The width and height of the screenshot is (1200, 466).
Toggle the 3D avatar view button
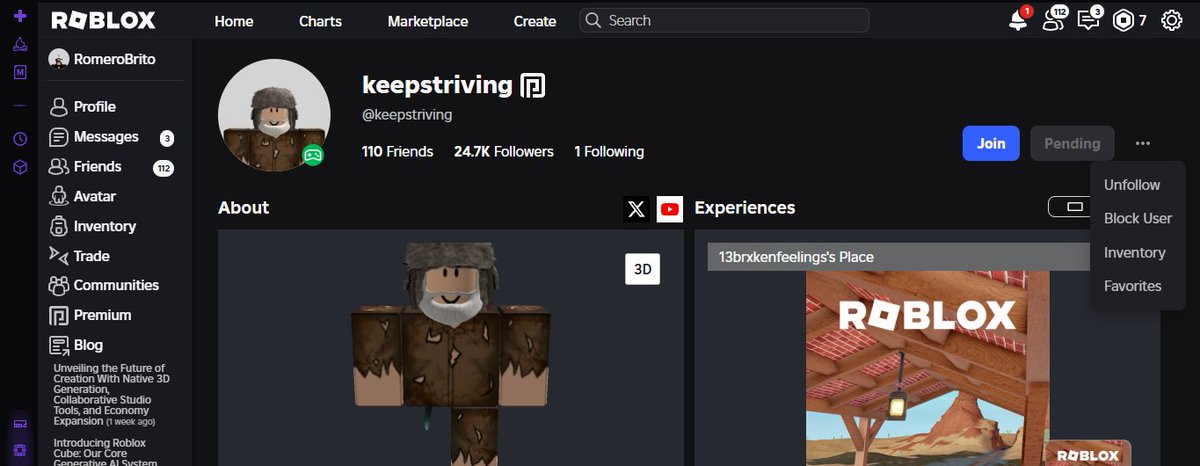tap(643, 269)
